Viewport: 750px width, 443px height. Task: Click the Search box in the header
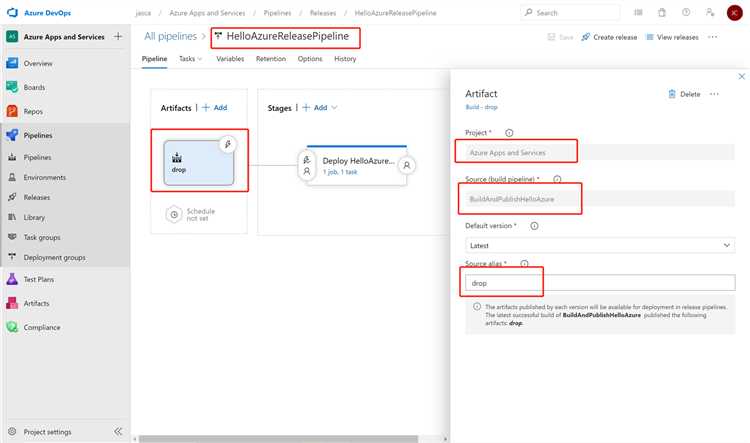point(570,13)
